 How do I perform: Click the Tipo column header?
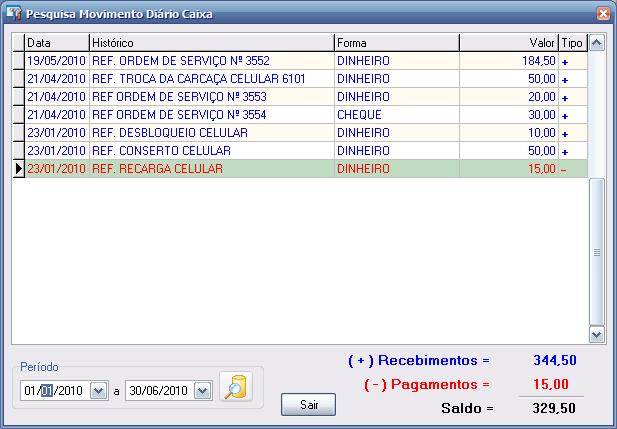tap(572, 43)
